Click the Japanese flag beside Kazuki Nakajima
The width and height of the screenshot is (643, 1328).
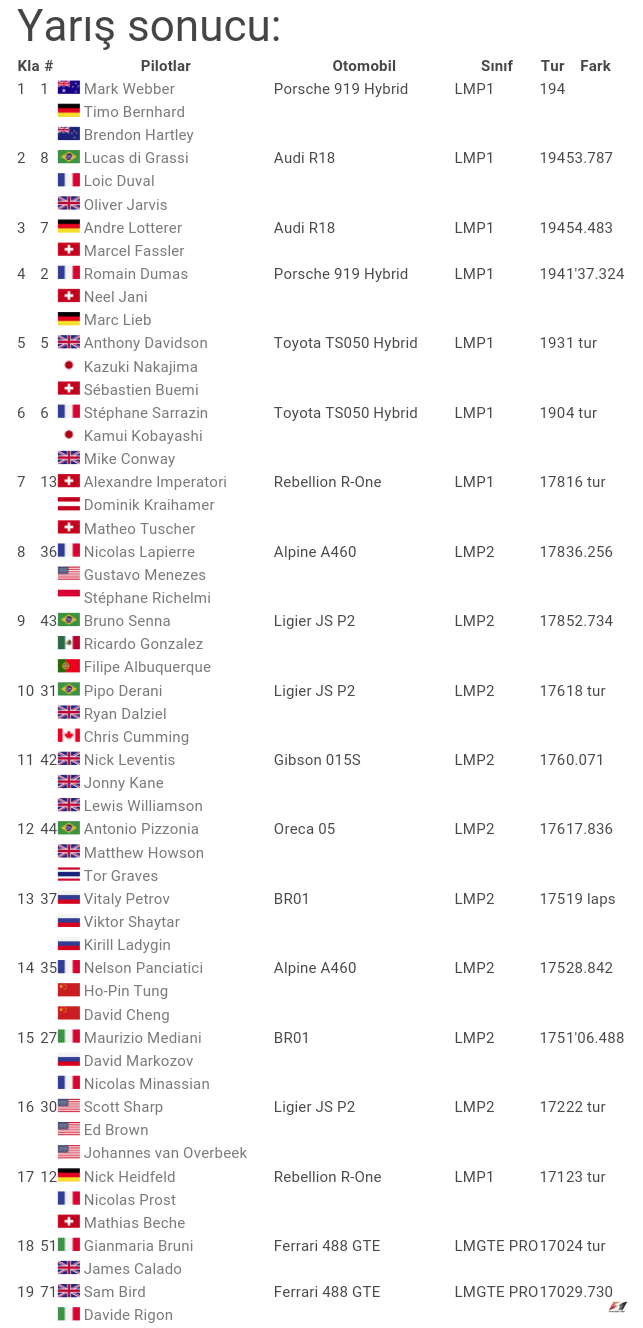click(x=68, y=366)
